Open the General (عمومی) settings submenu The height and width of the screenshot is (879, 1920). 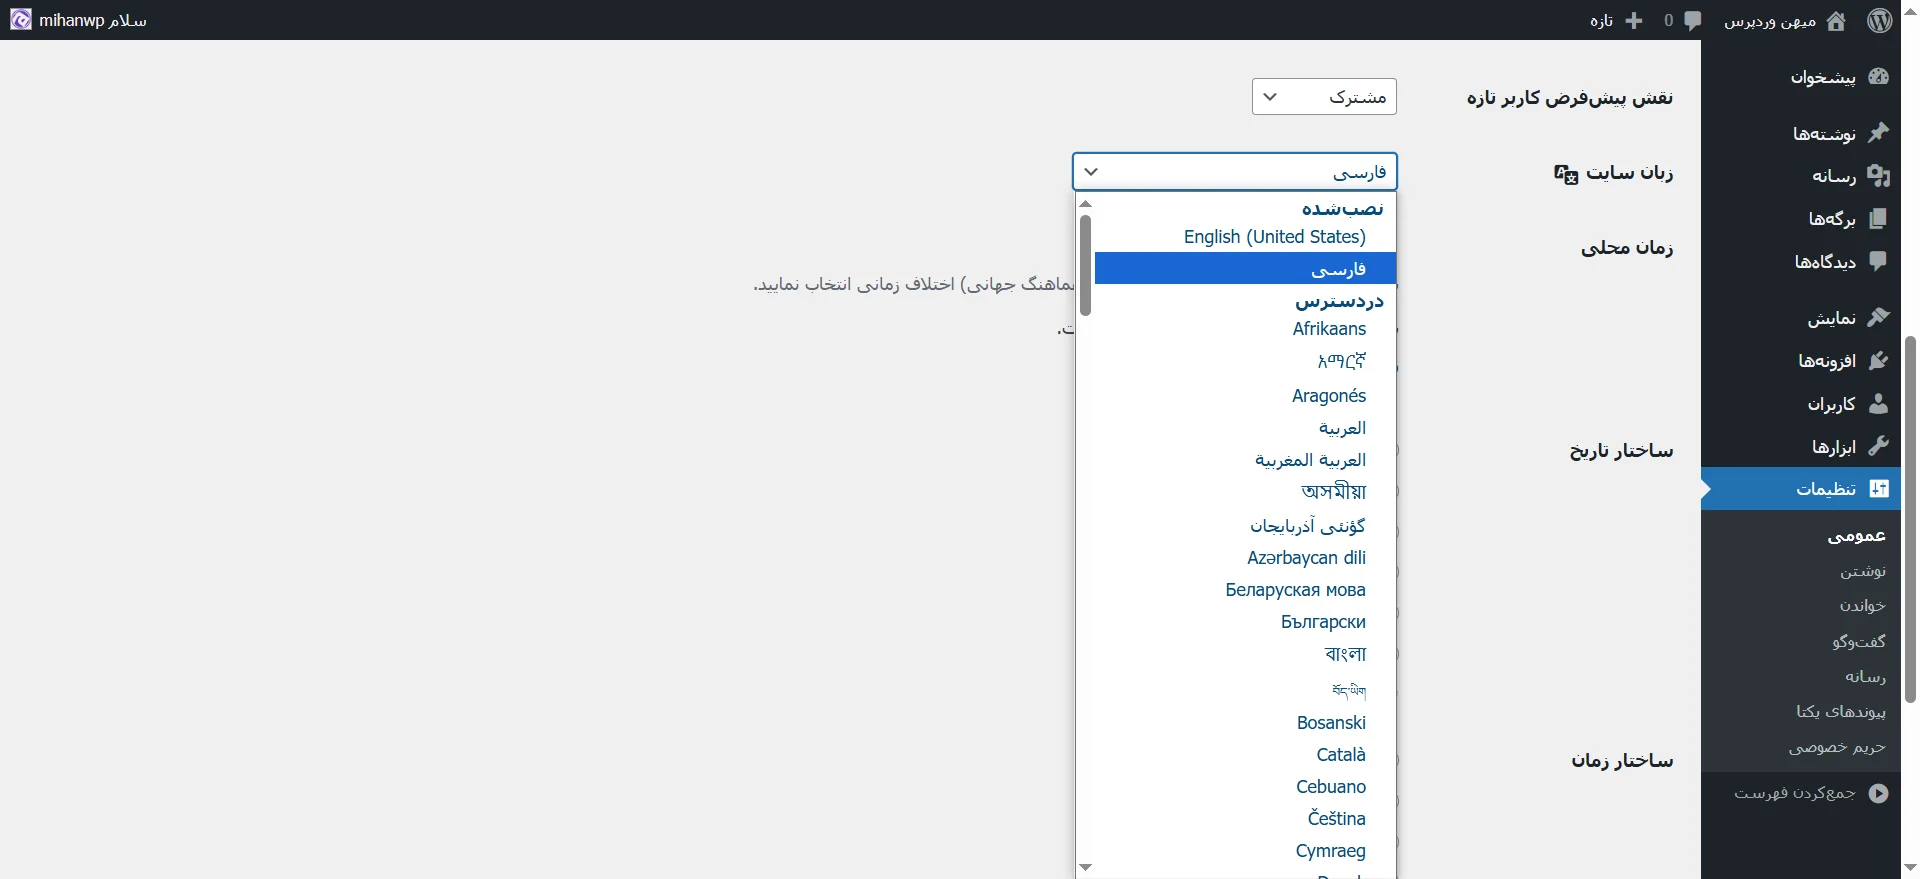point(1857,536)
